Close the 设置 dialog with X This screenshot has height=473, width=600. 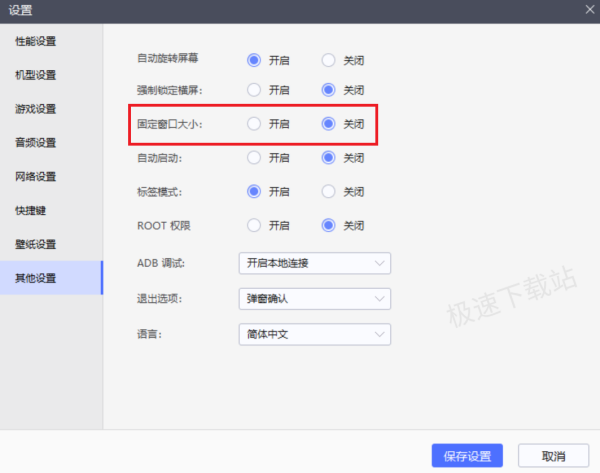click(590, 10)
